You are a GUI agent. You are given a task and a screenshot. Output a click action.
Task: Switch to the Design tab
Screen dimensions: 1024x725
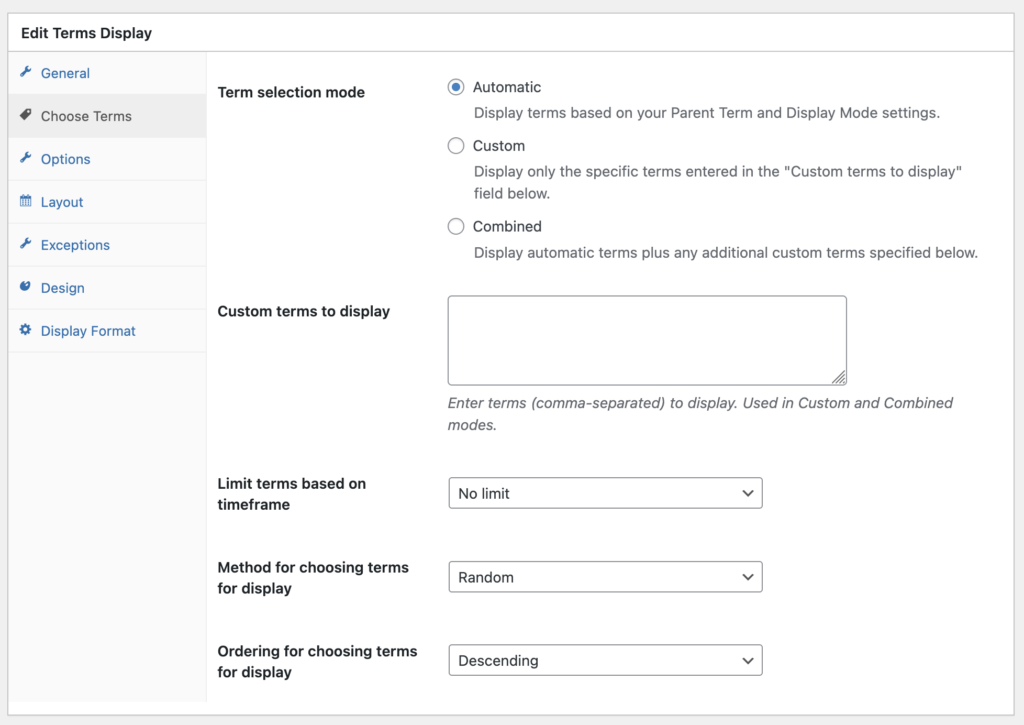(65, 288)
